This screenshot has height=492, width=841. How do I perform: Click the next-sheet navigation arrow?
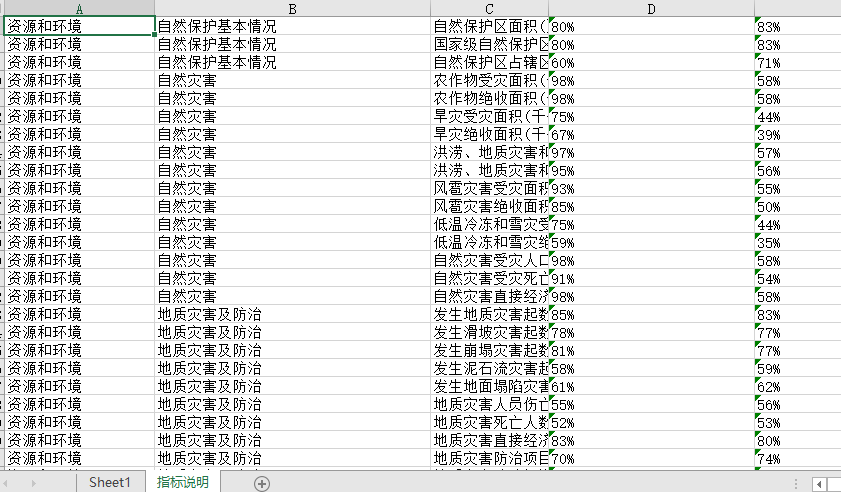[33, 483]
